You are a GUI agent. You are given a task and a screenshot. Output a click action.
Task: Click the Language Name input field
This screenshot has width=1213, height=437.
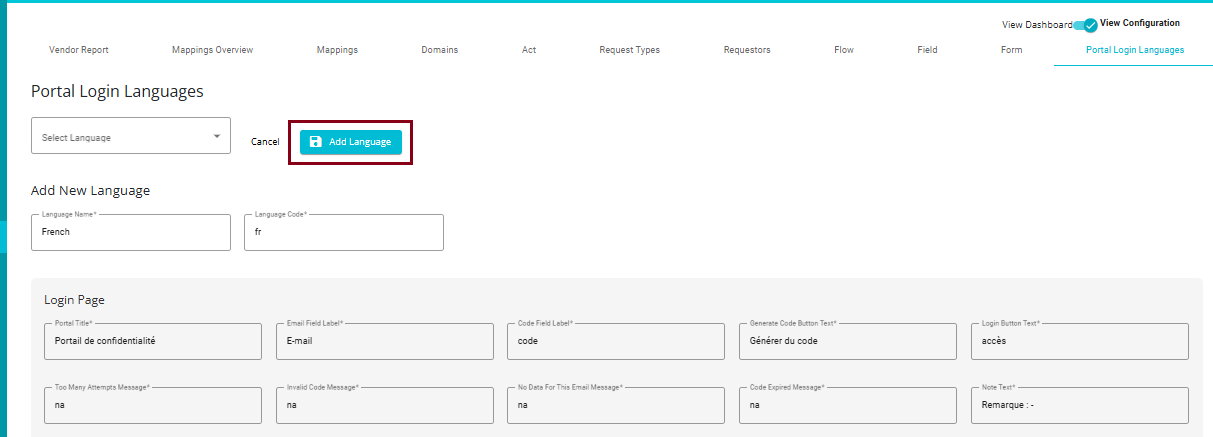(x=131, y=232)
